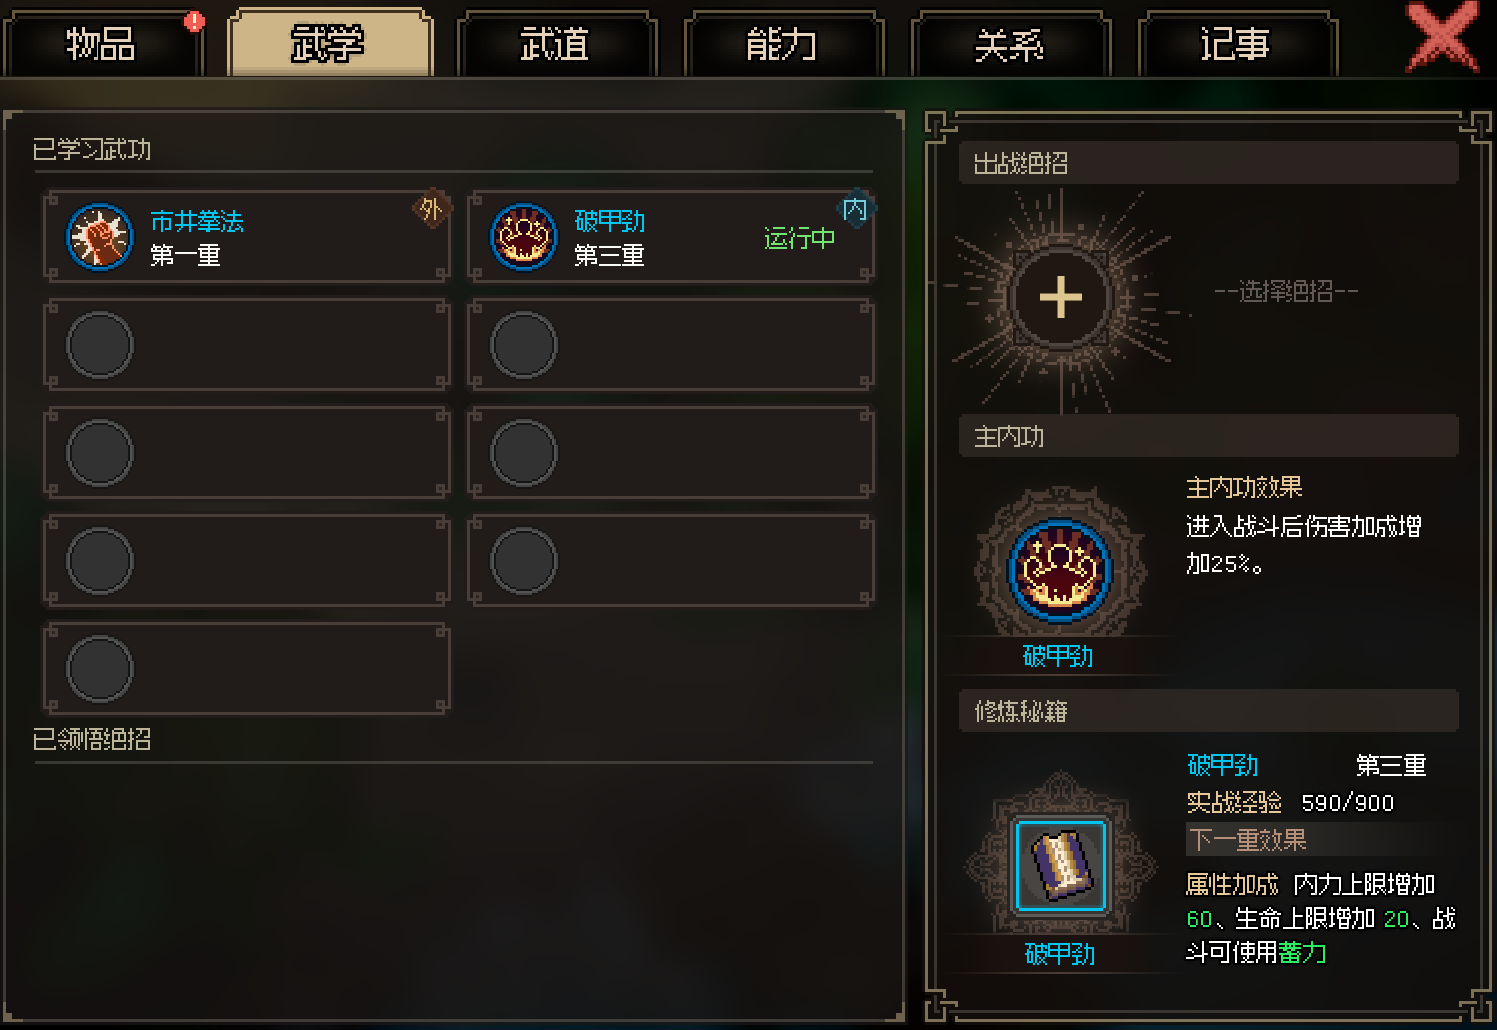Click the red alert badge on 物品
Image resolution: width=1497 pixels, height=1030 pixels.
coord(194,21)
